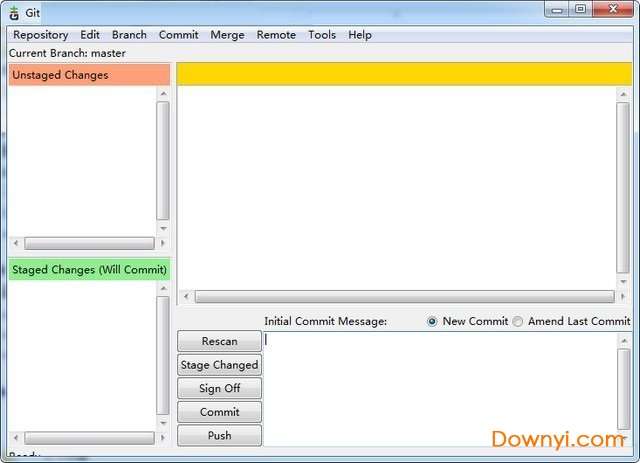640x463 pixels.
Task: Click left arrow of diff pane horizontal scrollbar
Action: (x=186, y=296)
